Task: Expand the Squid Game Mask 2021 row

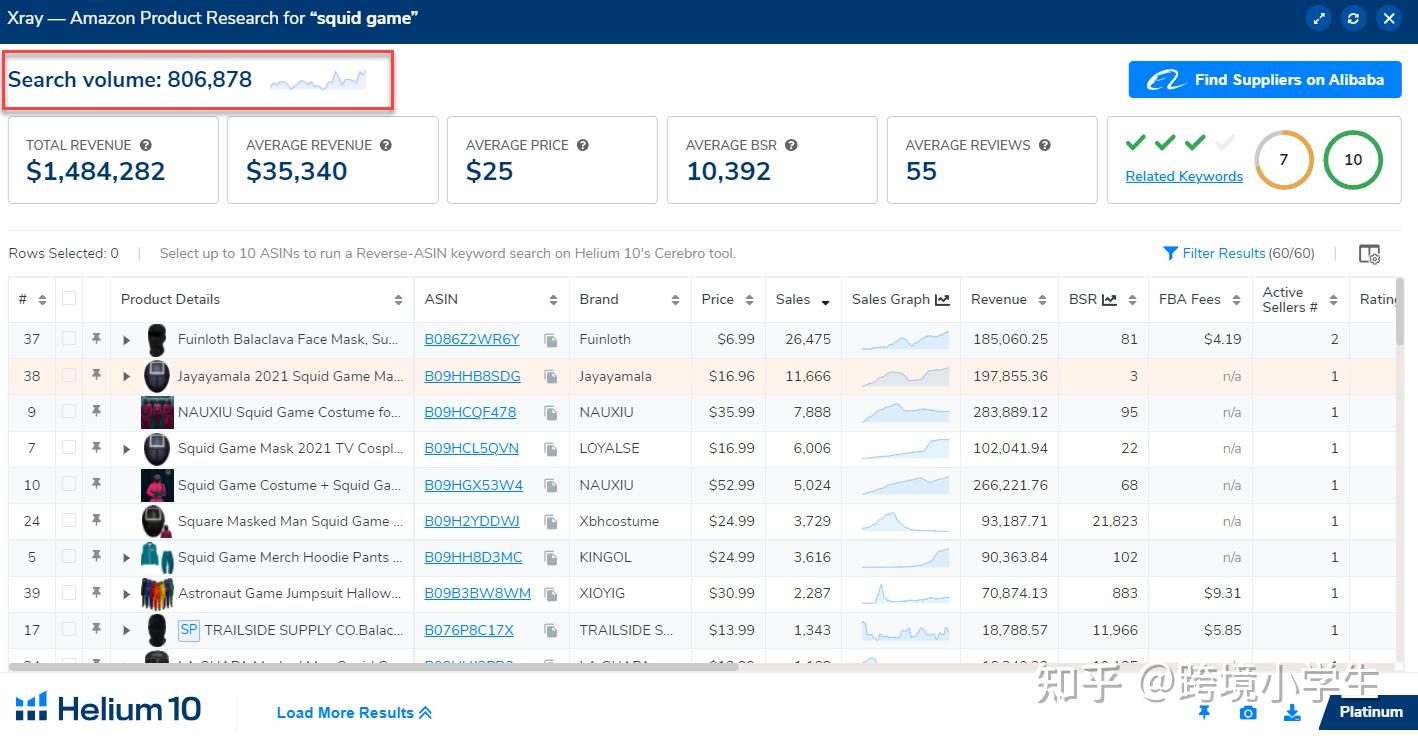Action: pos(126,449)
